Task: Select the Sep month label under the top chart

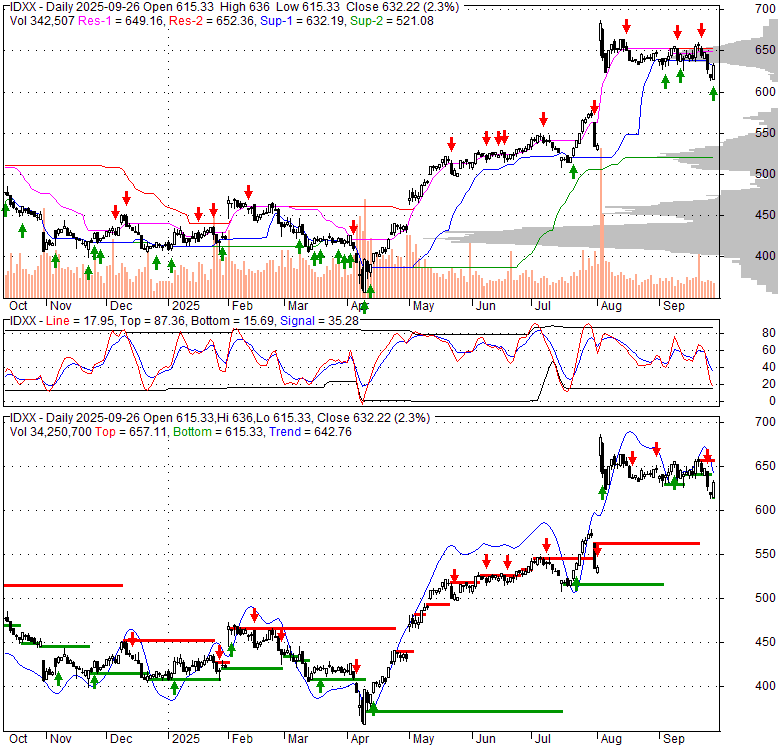Action: 674,306
